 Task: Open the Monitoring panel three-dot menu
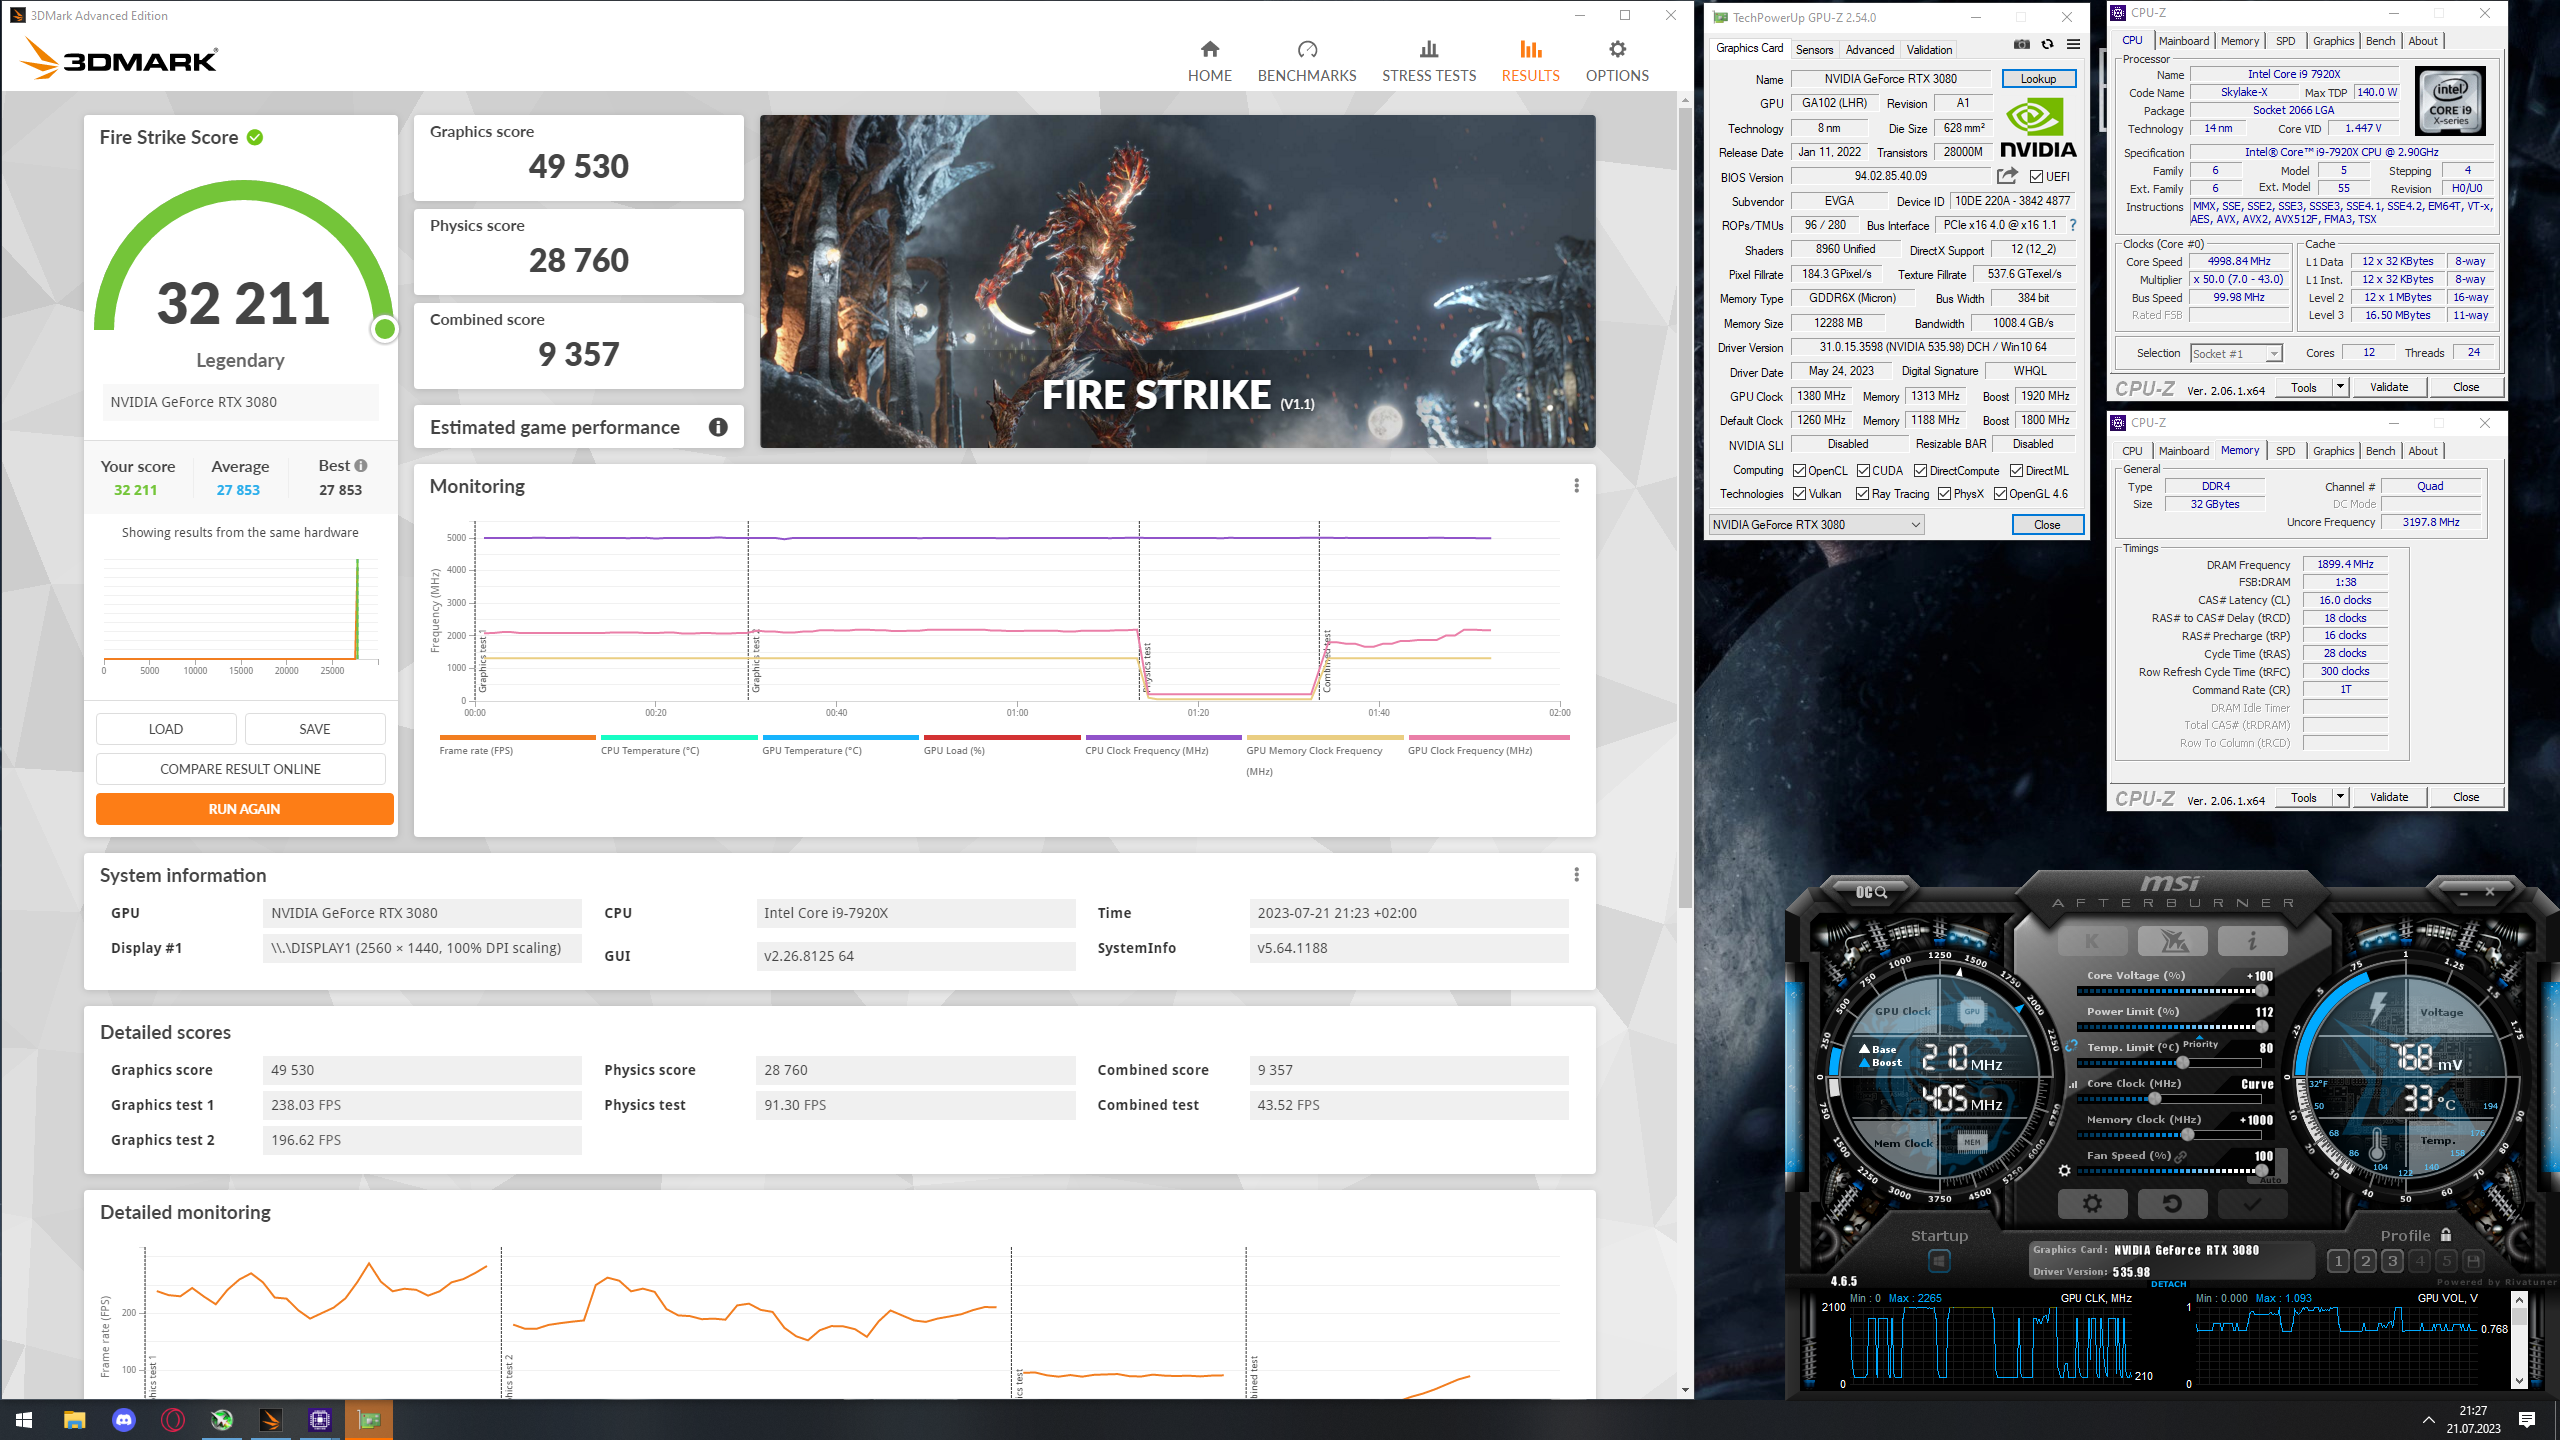[1577, 486]
